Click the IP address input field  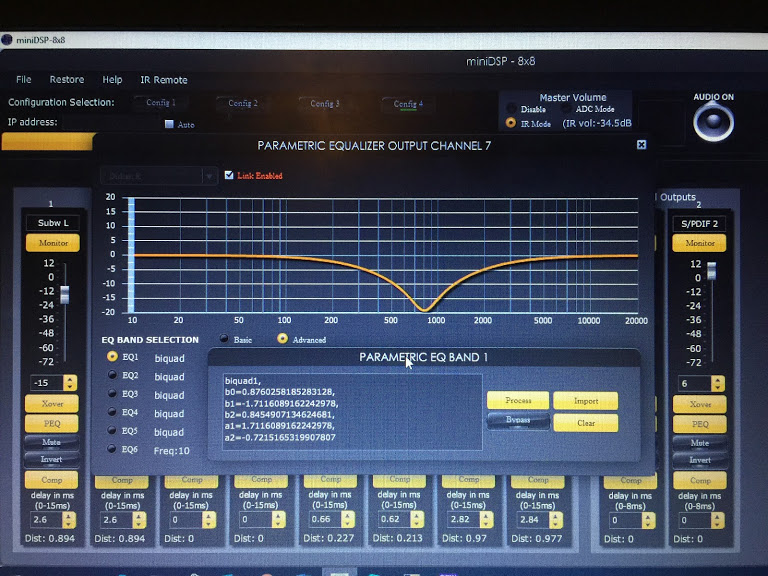click(x=109, y=122)
